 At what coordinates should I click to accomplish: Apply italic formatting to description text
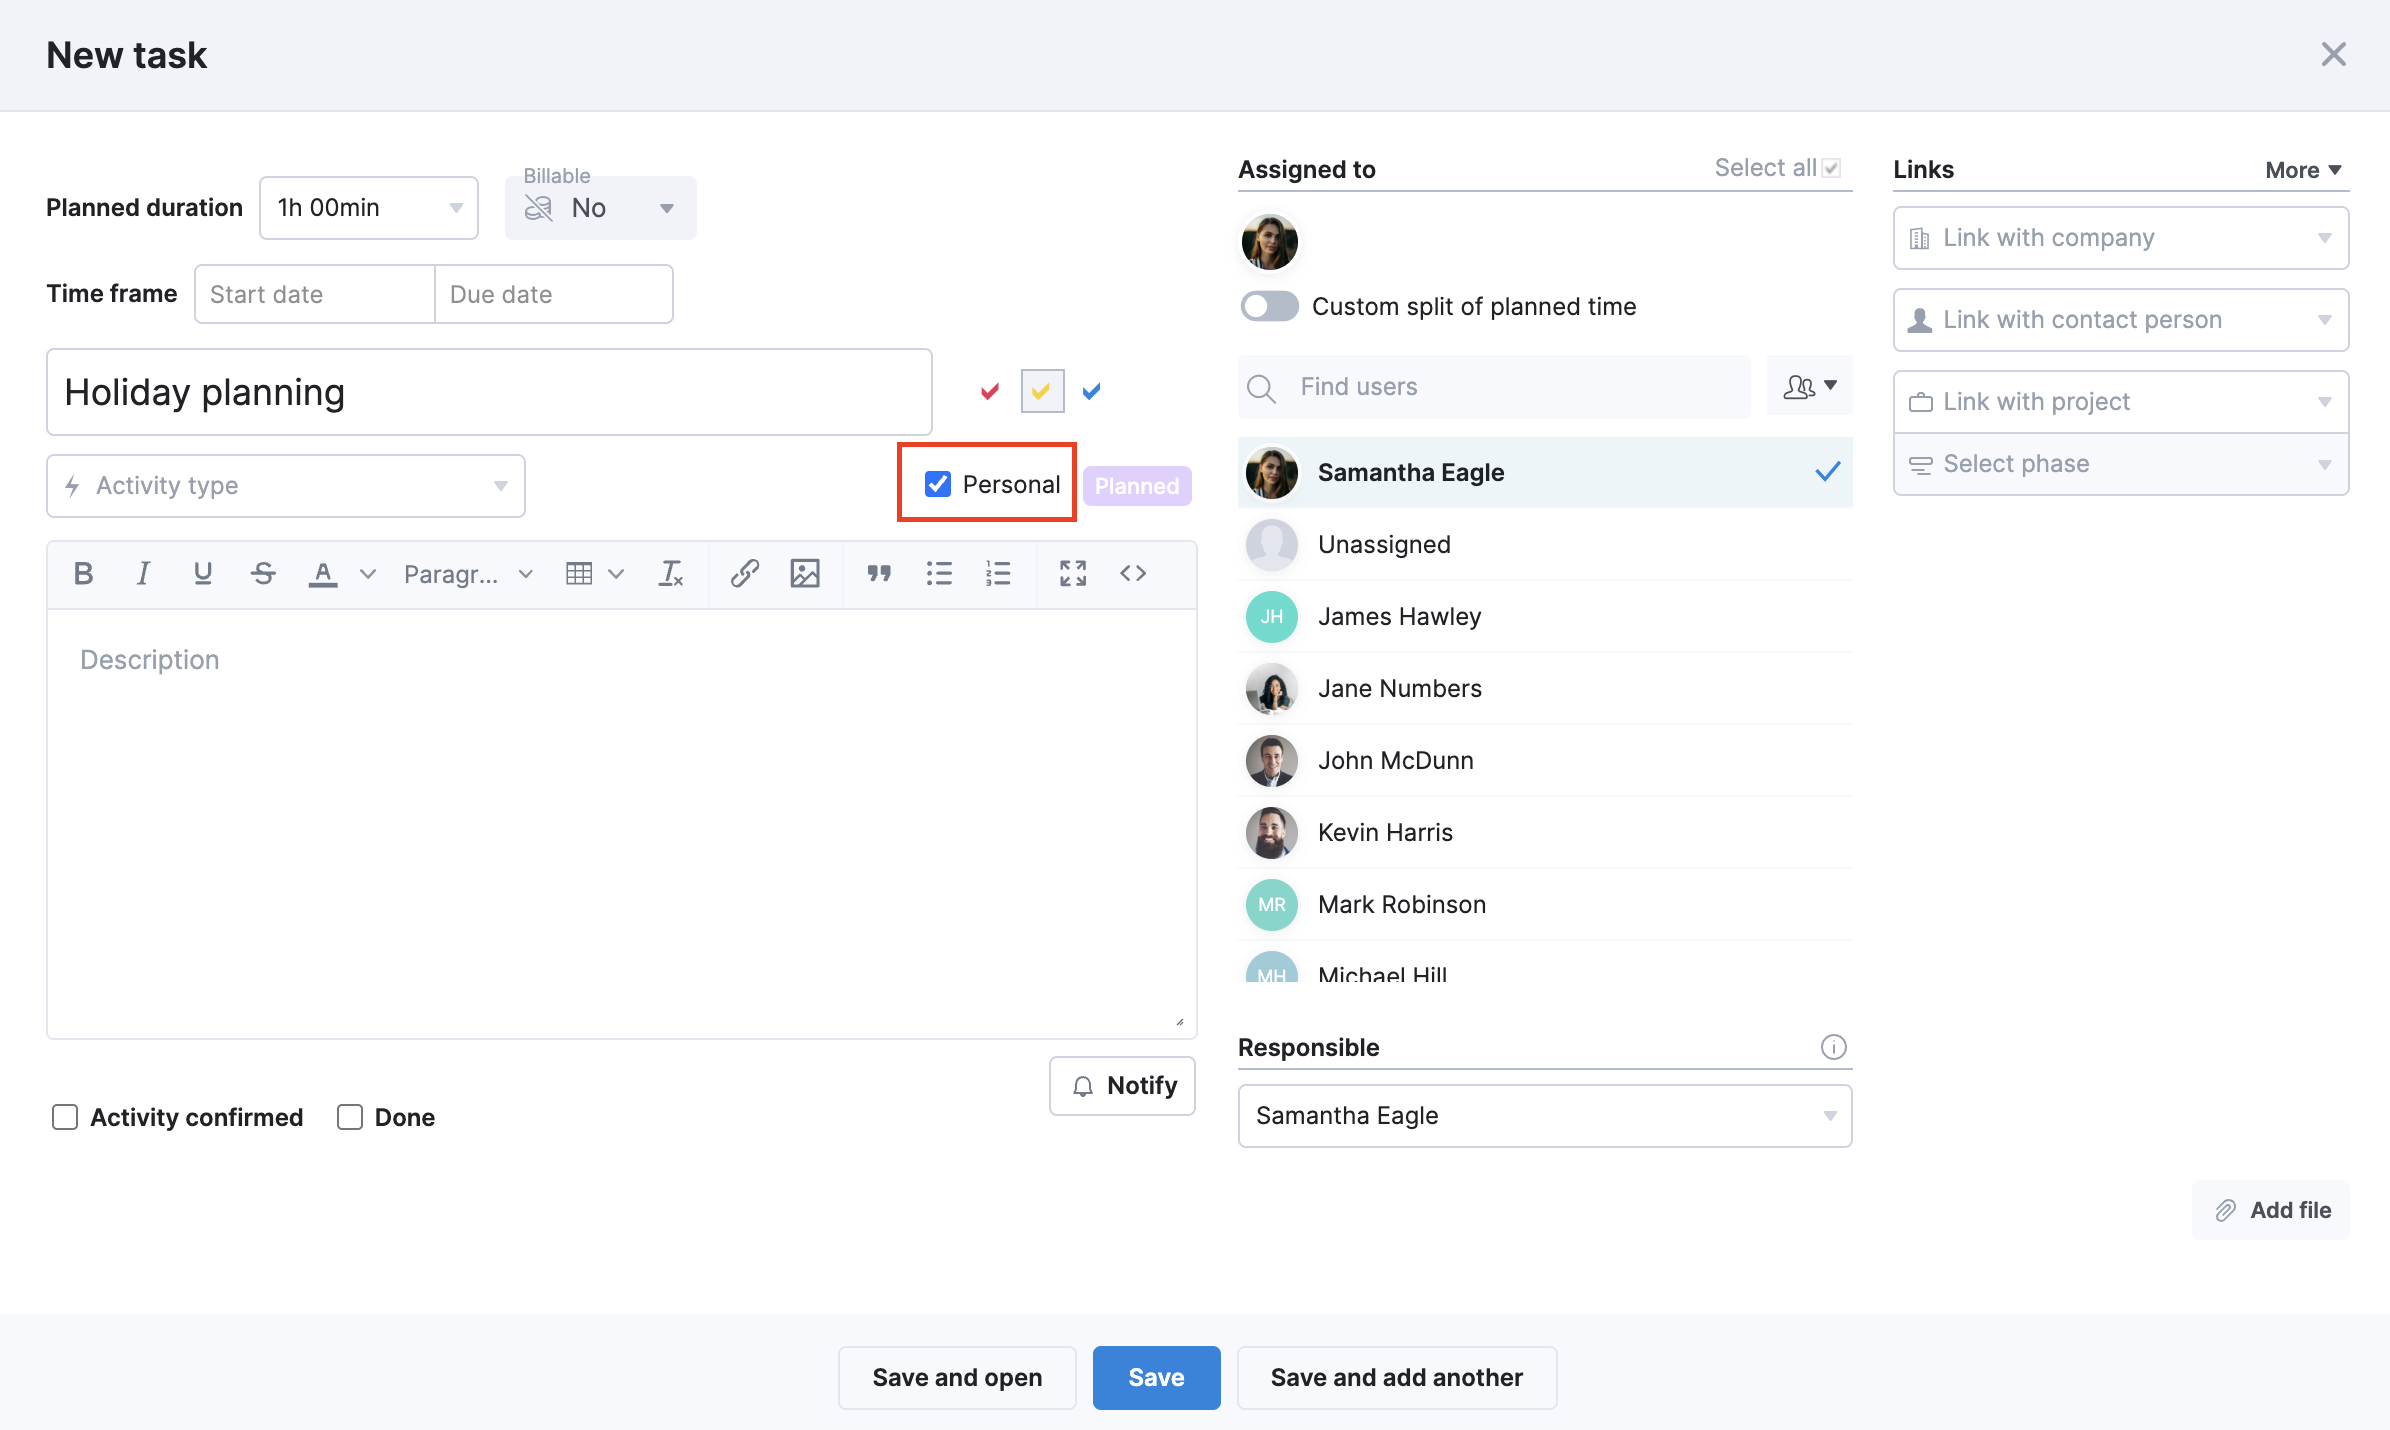143,573
